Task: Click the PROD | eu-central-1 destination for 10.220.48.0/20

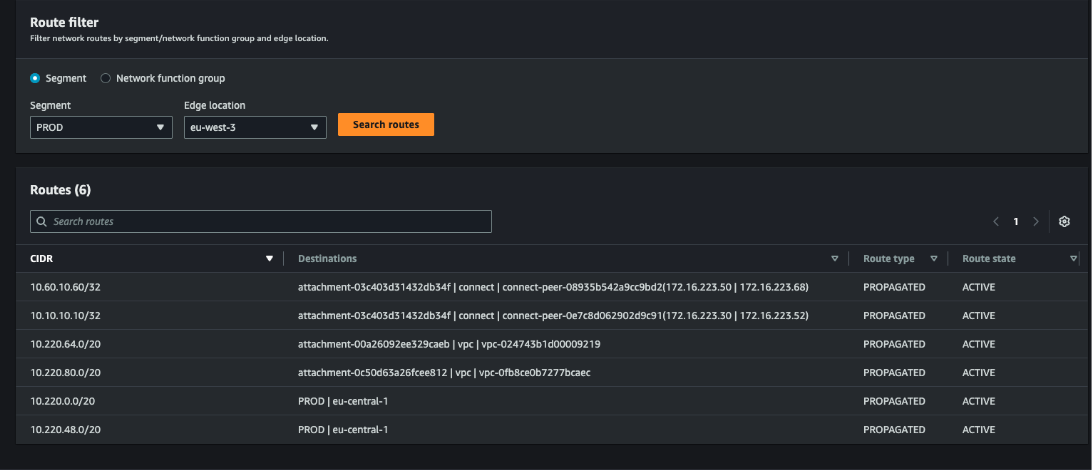Action: click(x=343, y=430)
